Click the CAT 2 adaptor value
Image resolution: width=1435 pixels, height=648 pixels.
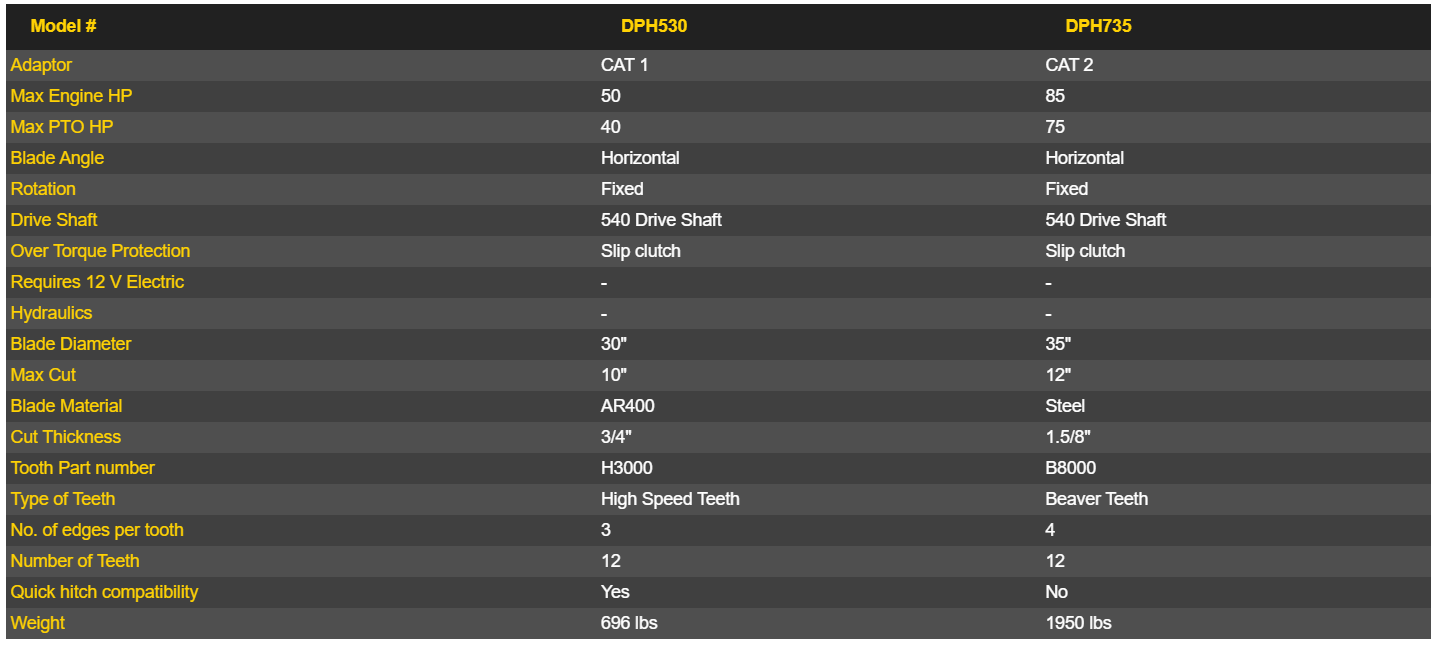[1069, 65]
